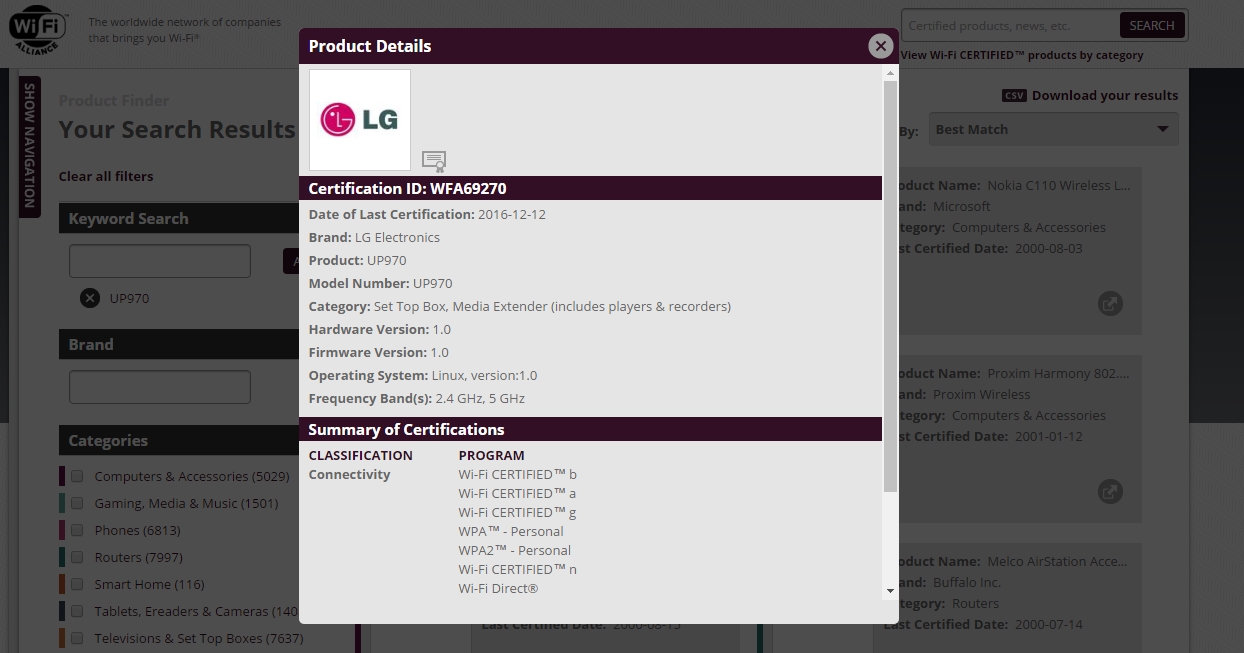Check Televisions & Set Top Boxes category
This screenshot has width=1244, height=653.
tap(77, 638)
